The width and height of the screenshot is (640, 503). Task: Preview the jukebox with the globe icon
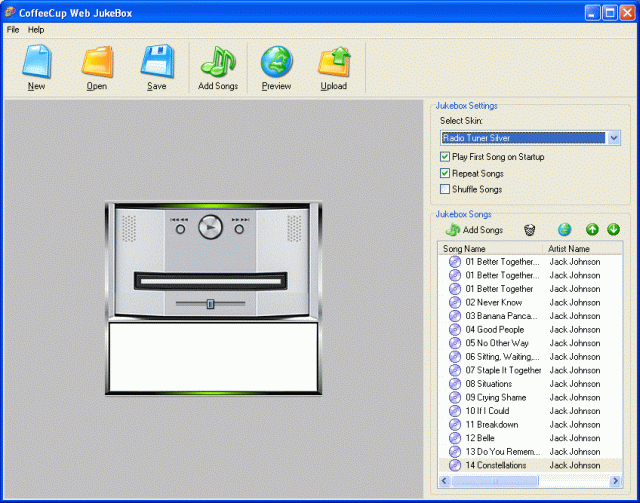click(x=276, y=61)
